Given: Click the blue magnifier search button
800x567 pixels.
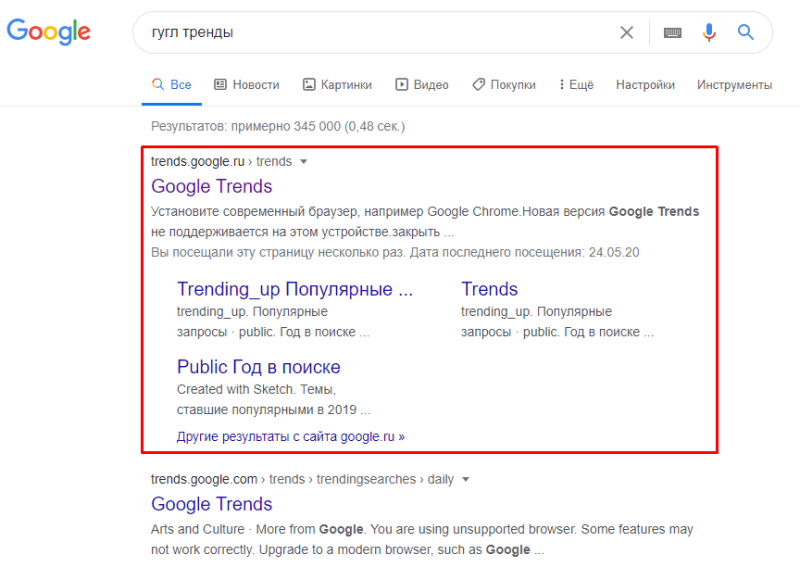Looking at the screenshot, I should (x=745, y=32).
